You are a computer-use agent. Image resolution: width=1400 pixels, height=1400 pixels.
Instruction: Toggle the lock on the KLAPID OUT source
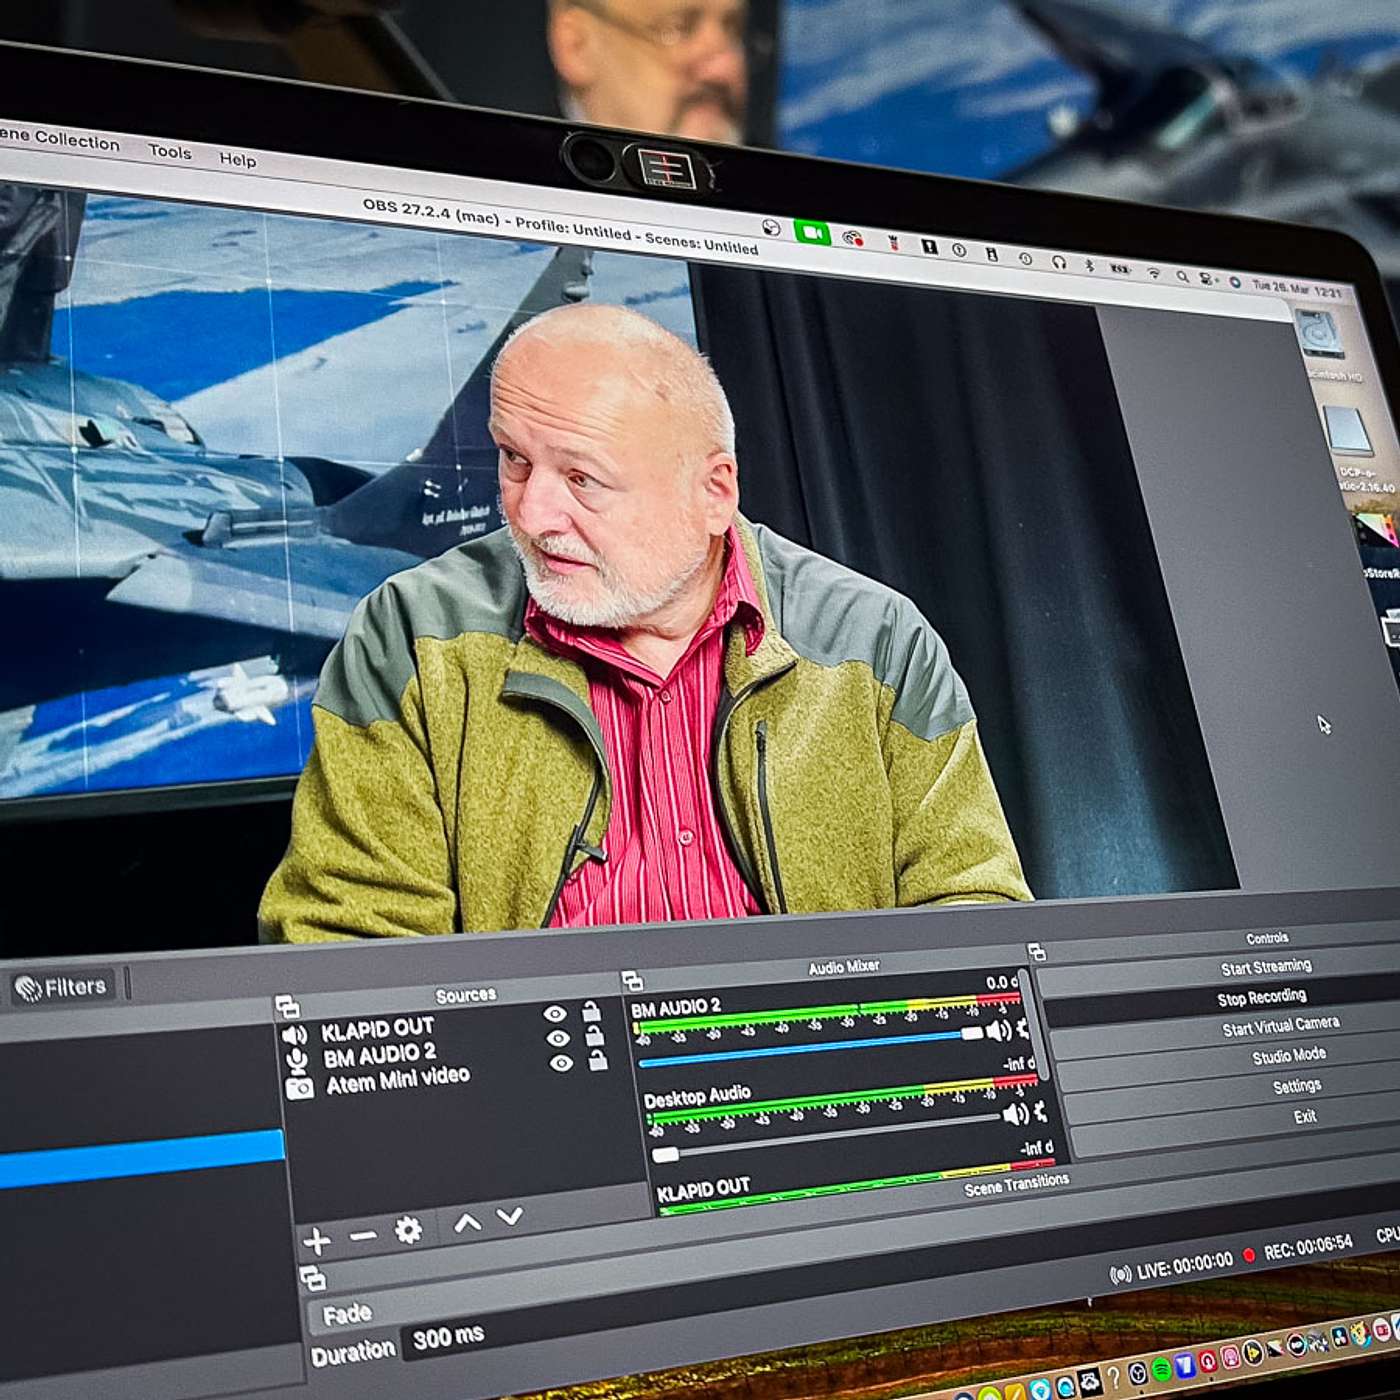(x=592, y=1011)
